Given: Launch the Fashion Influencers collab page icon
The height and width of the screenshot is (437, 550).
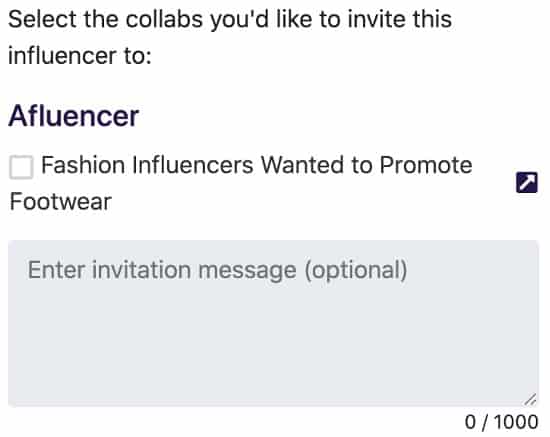Looking at the screenshot, I should click(x=526, y=183).
